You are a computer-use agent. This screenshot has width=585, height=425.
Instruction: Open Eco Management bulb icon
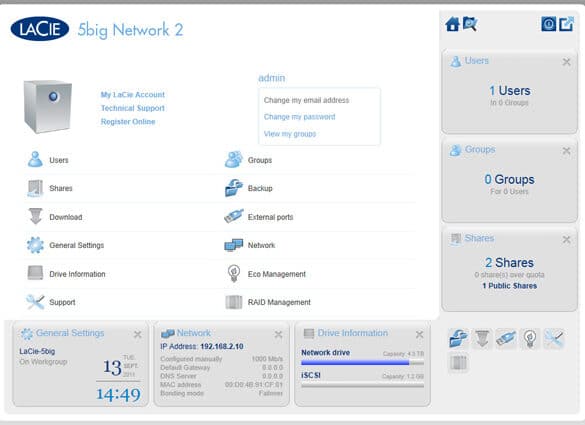point(234,274)
